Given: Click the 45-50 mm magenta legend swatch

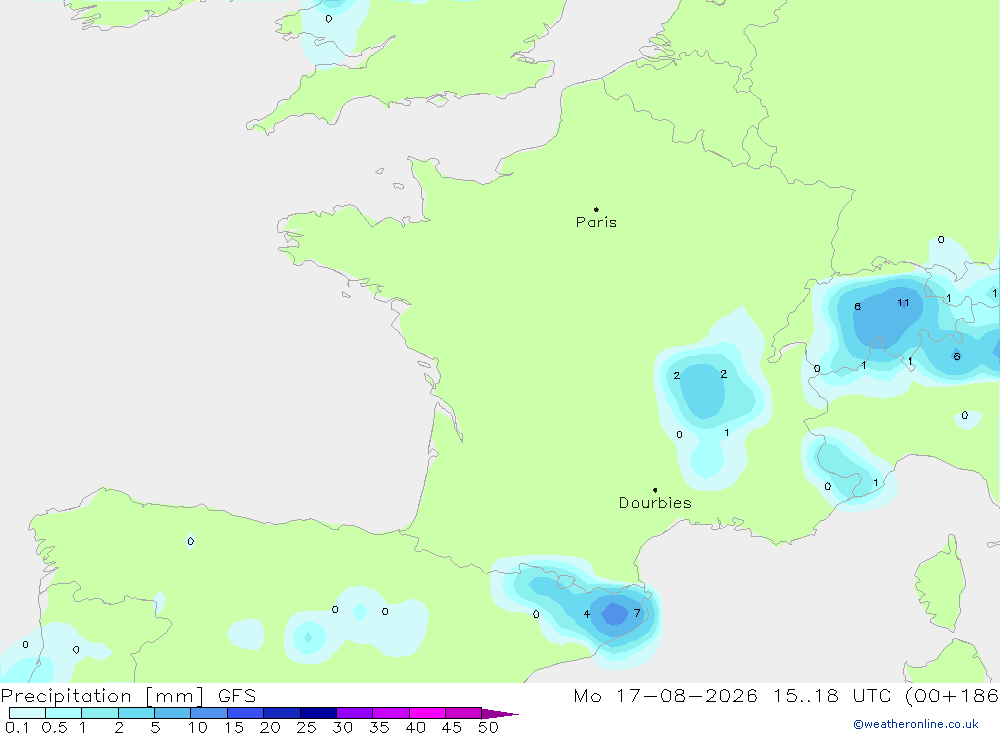Looking at the screenshot, I should point(463,713).
